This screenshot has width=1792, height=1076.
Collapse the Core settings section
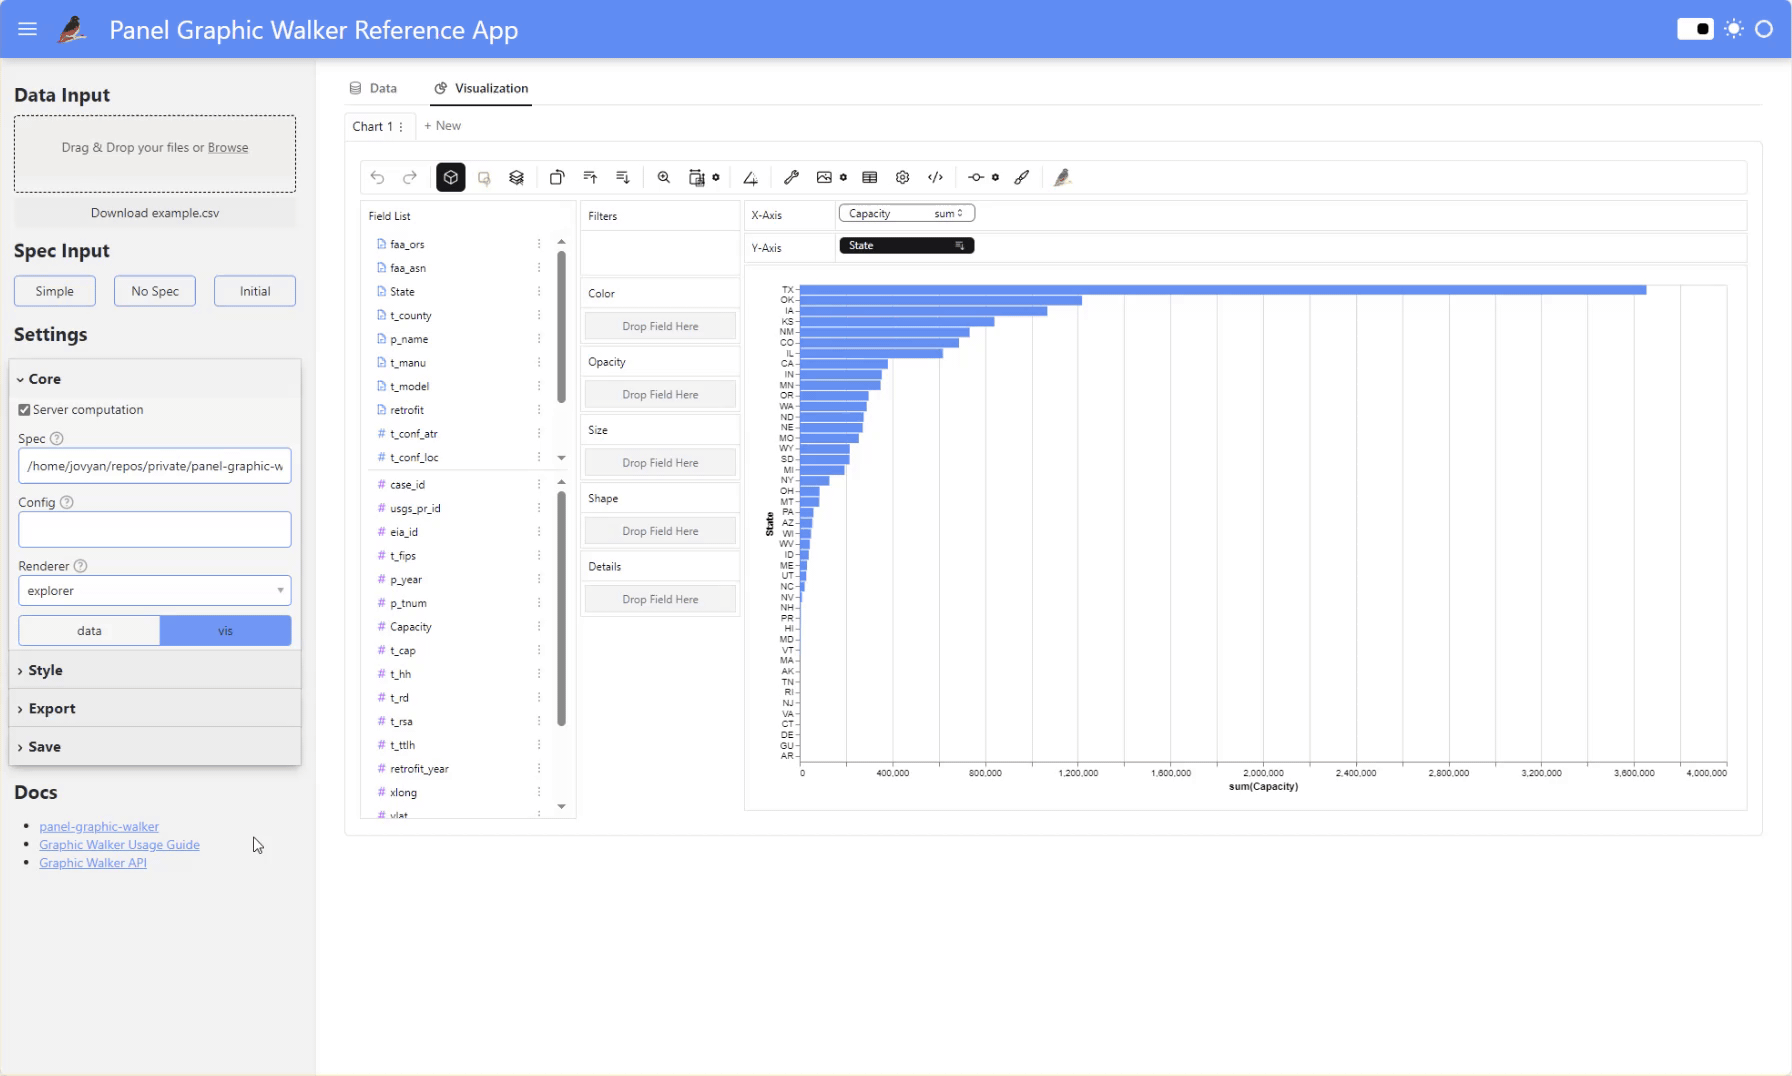click(155, 379)
